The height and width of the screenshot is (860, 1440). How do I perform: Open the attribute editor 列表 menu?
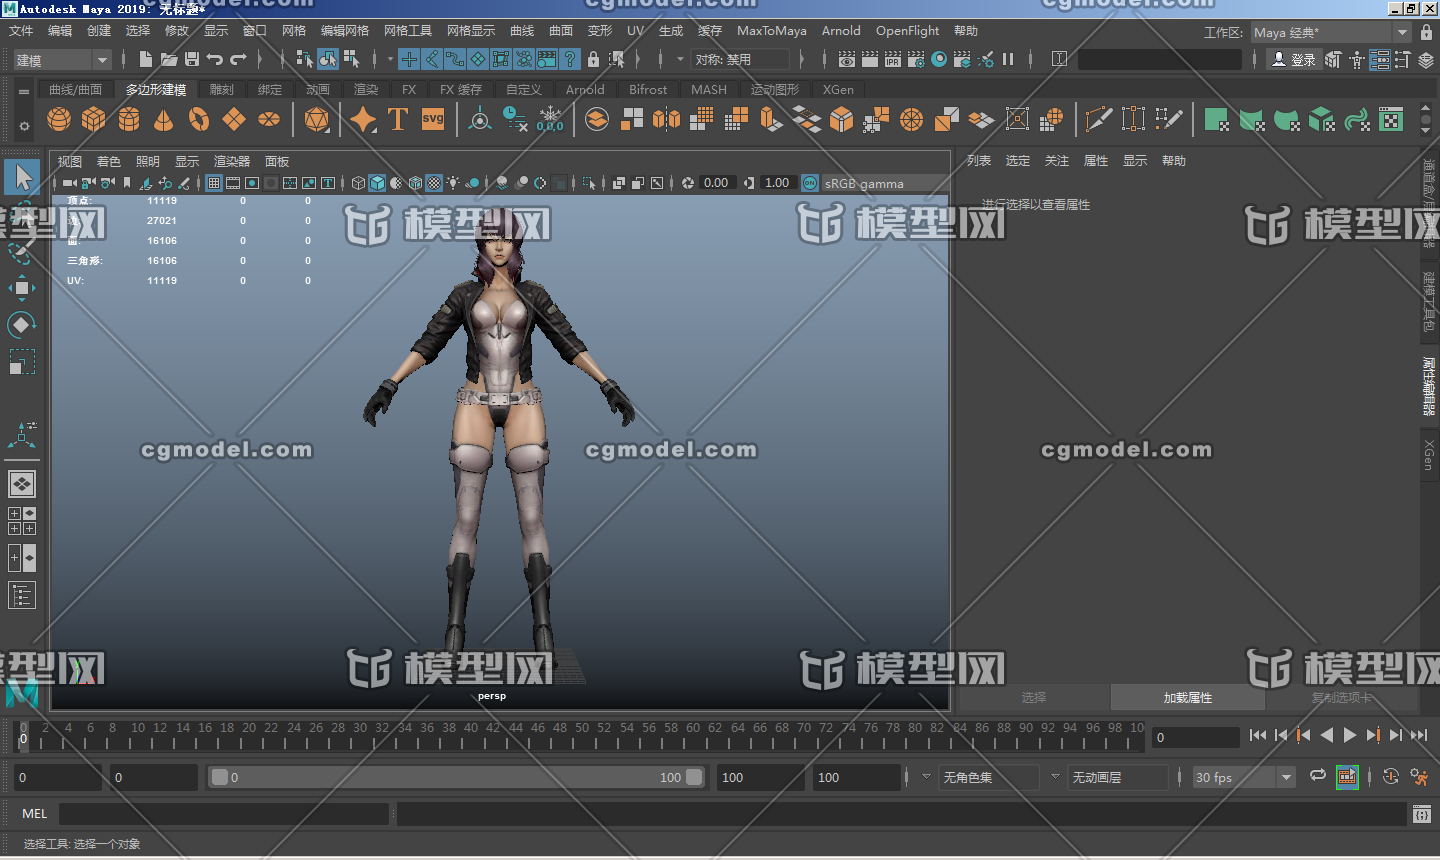978,161
